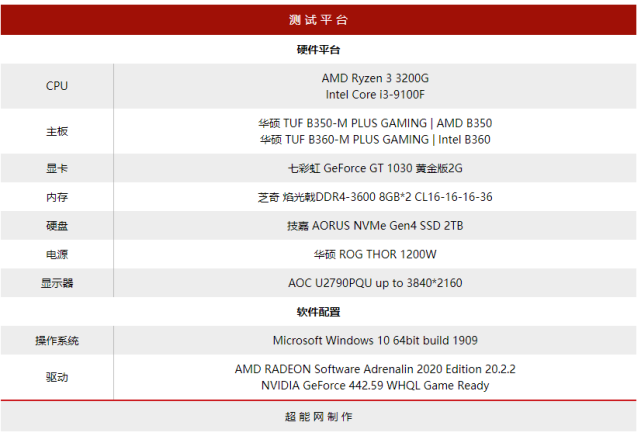Screen dimensions: 641x436
Task: Select the GeForce GT 1030 黄金版2G cell
Action: point(375,168)
